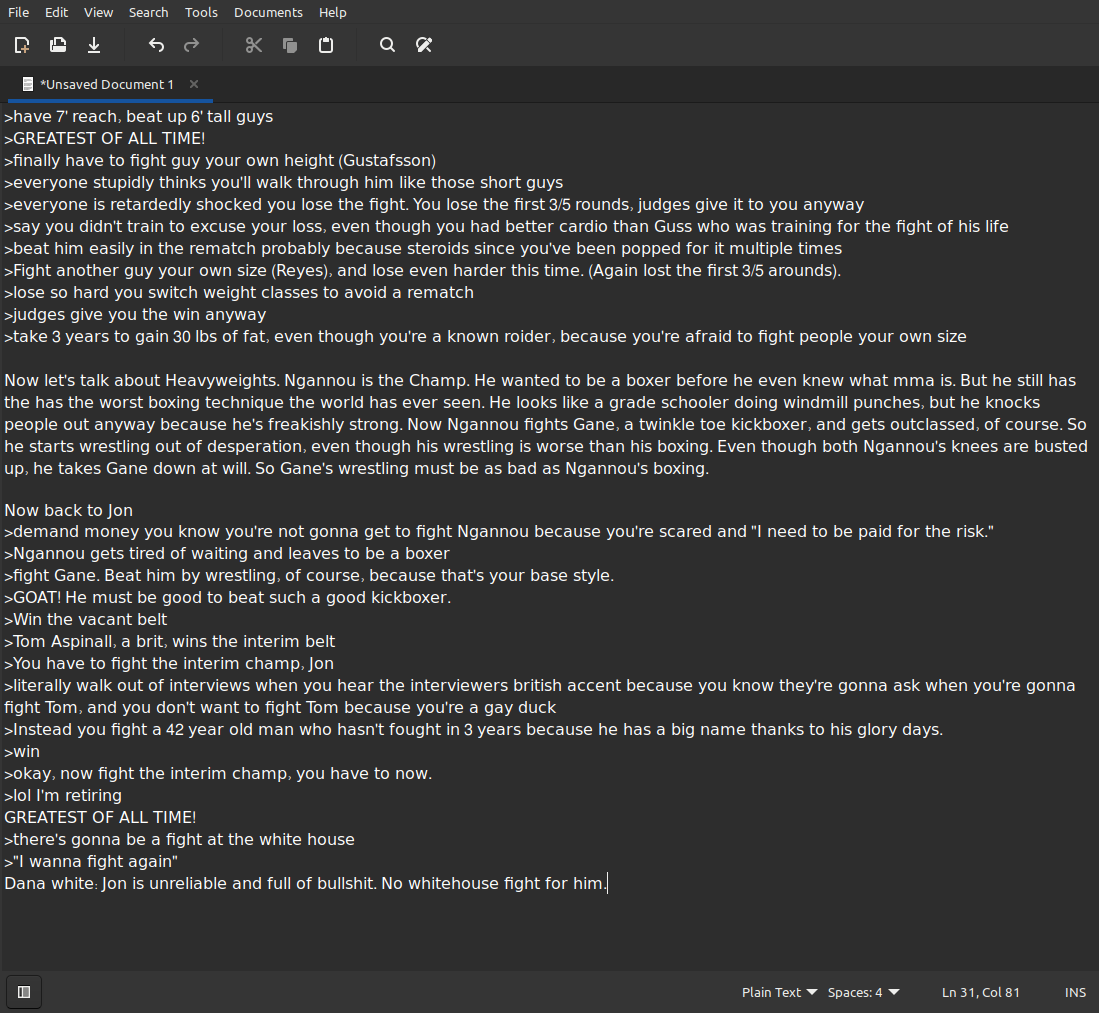
Task: Open the View menu
Action: tap(98, 13)
